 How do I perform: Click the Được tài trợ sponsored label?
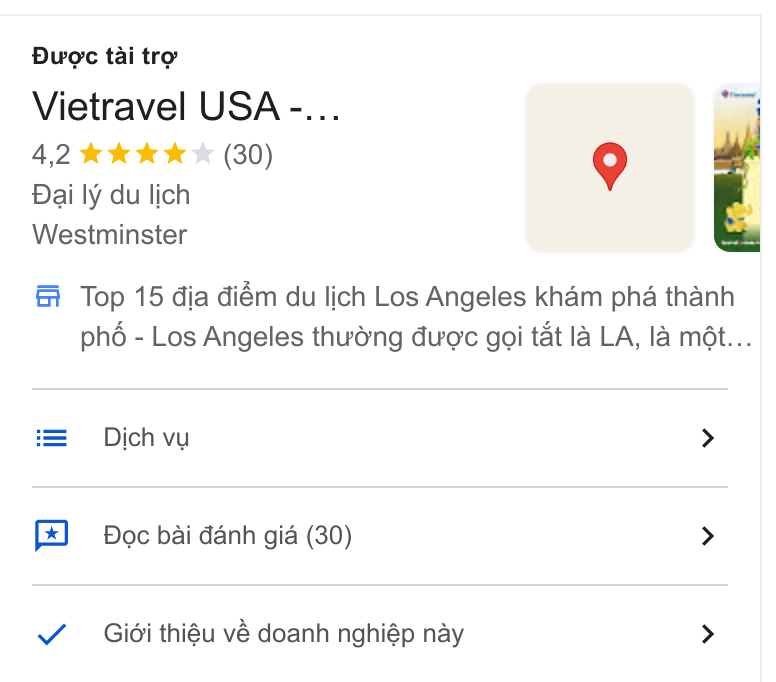(104, 56)
